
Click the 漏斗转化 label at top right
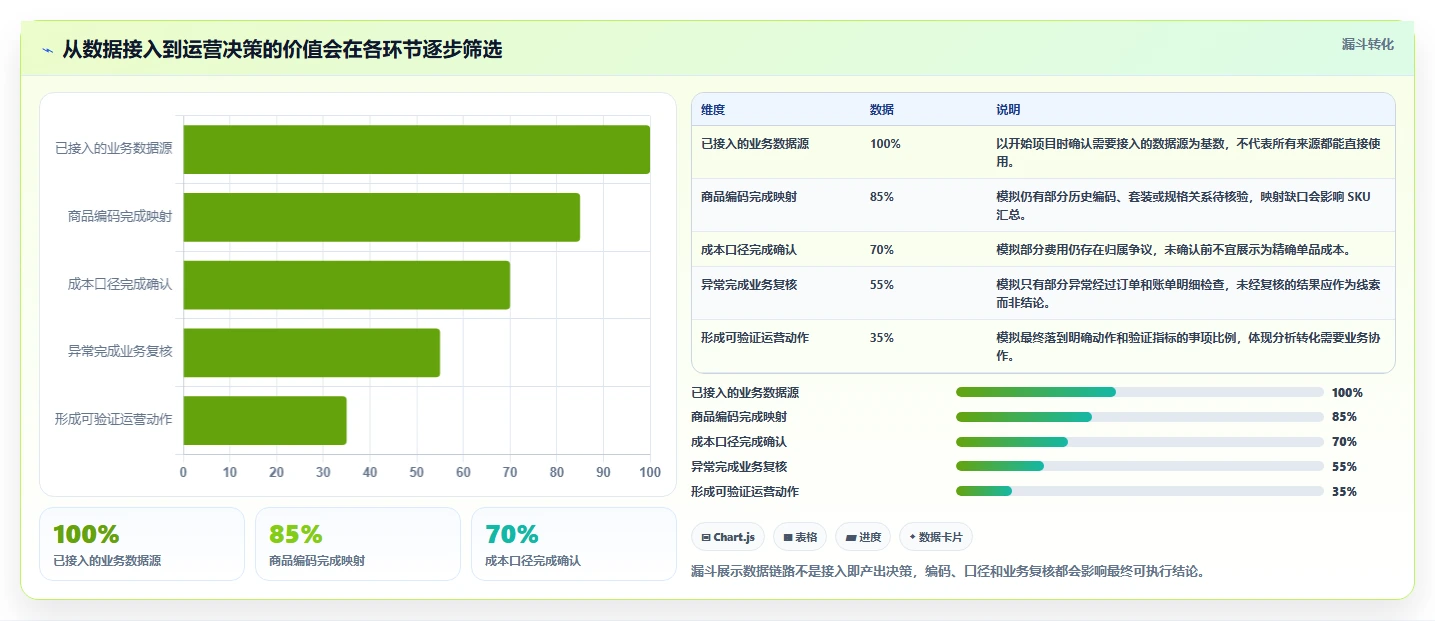[x=1367, y=44]
